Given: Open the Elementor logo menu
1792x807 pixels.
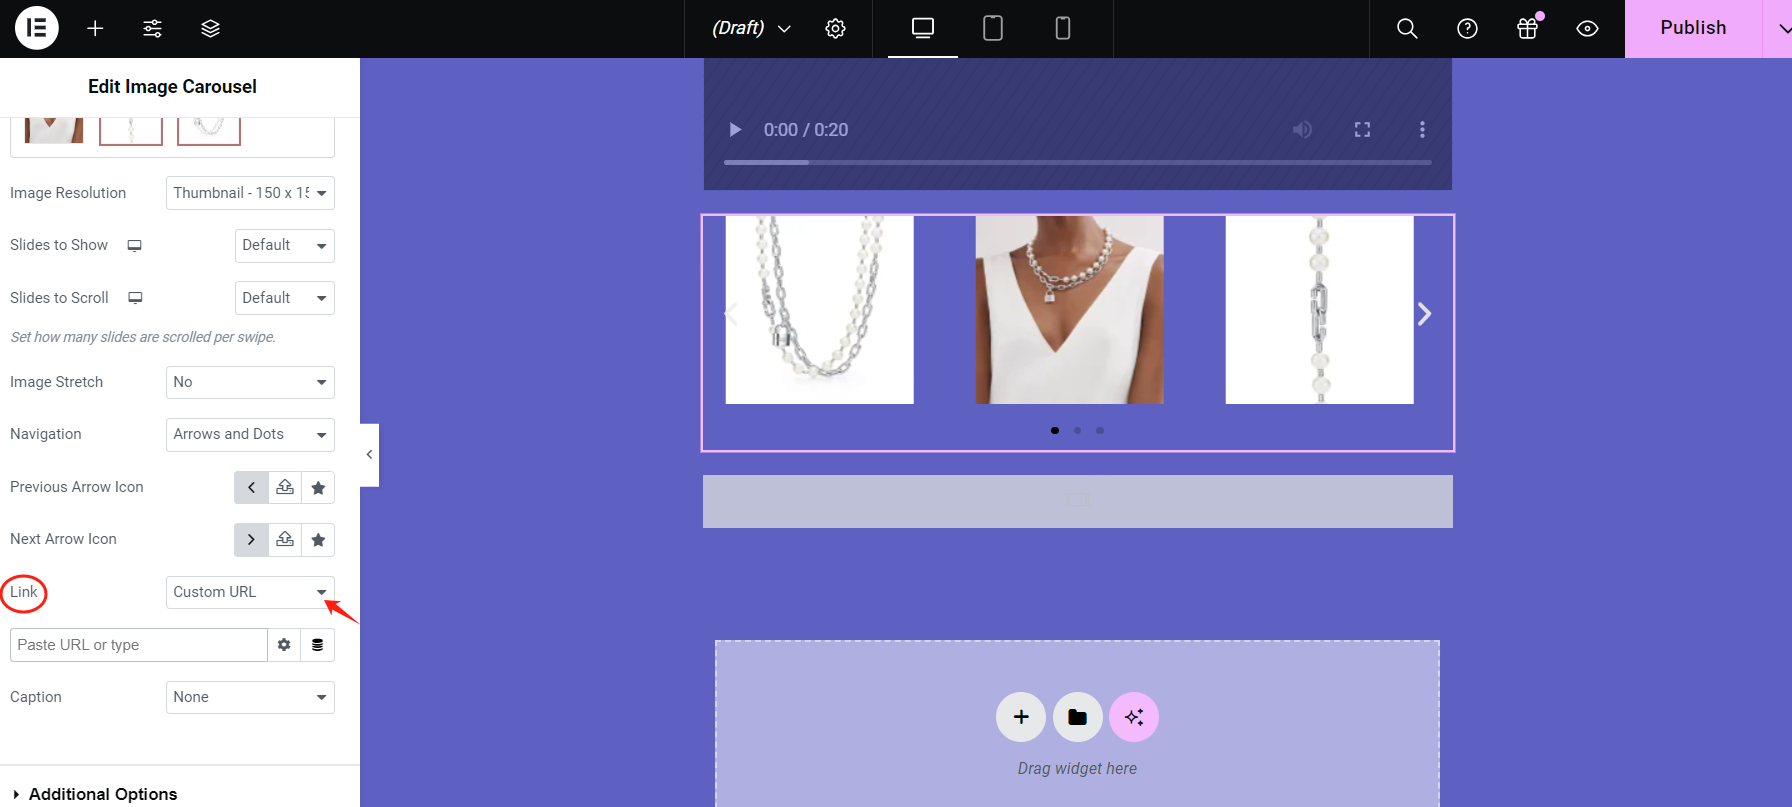Looking at the screenshot, I should tap(37, 28).
